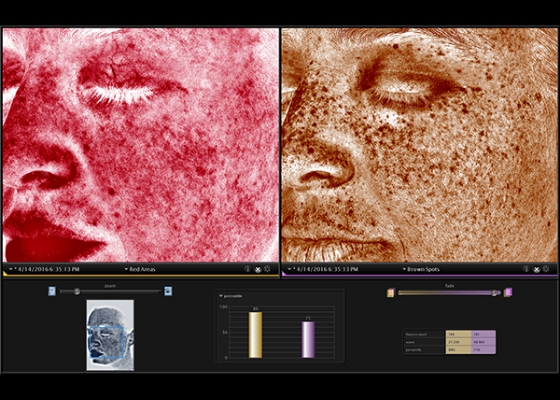
Task: Click the round X icon on Brown Spots panel
Action: pyautogui.click(x=536, y=269)
